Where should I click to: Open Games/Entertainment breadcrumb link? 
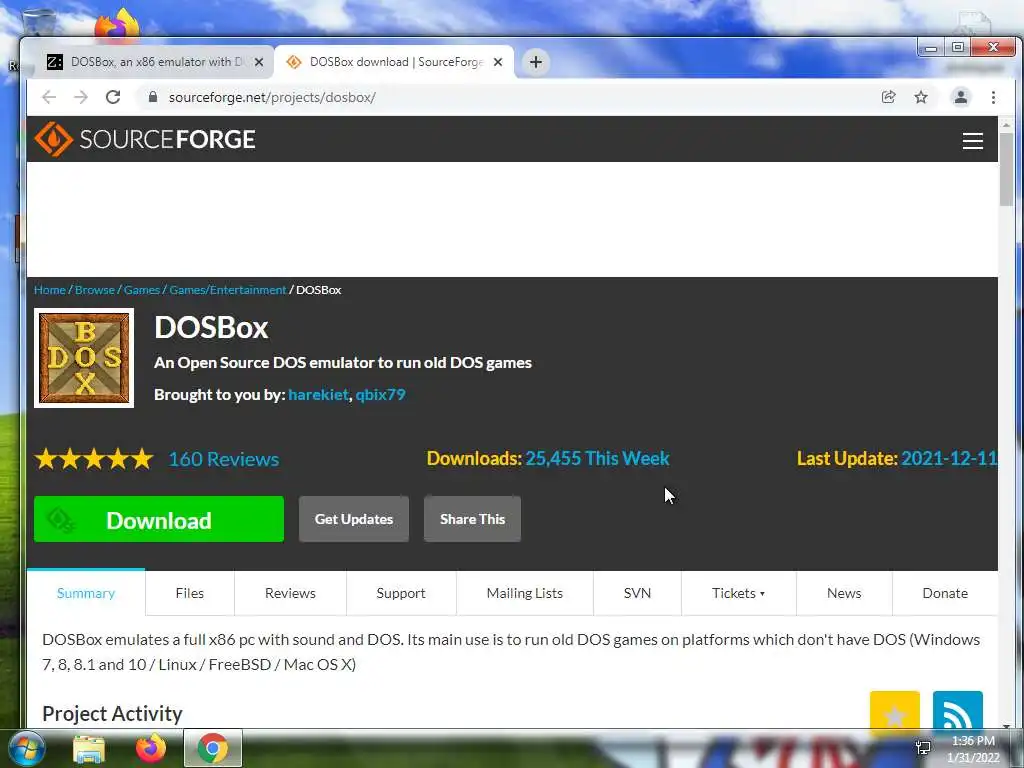(227, 289)
